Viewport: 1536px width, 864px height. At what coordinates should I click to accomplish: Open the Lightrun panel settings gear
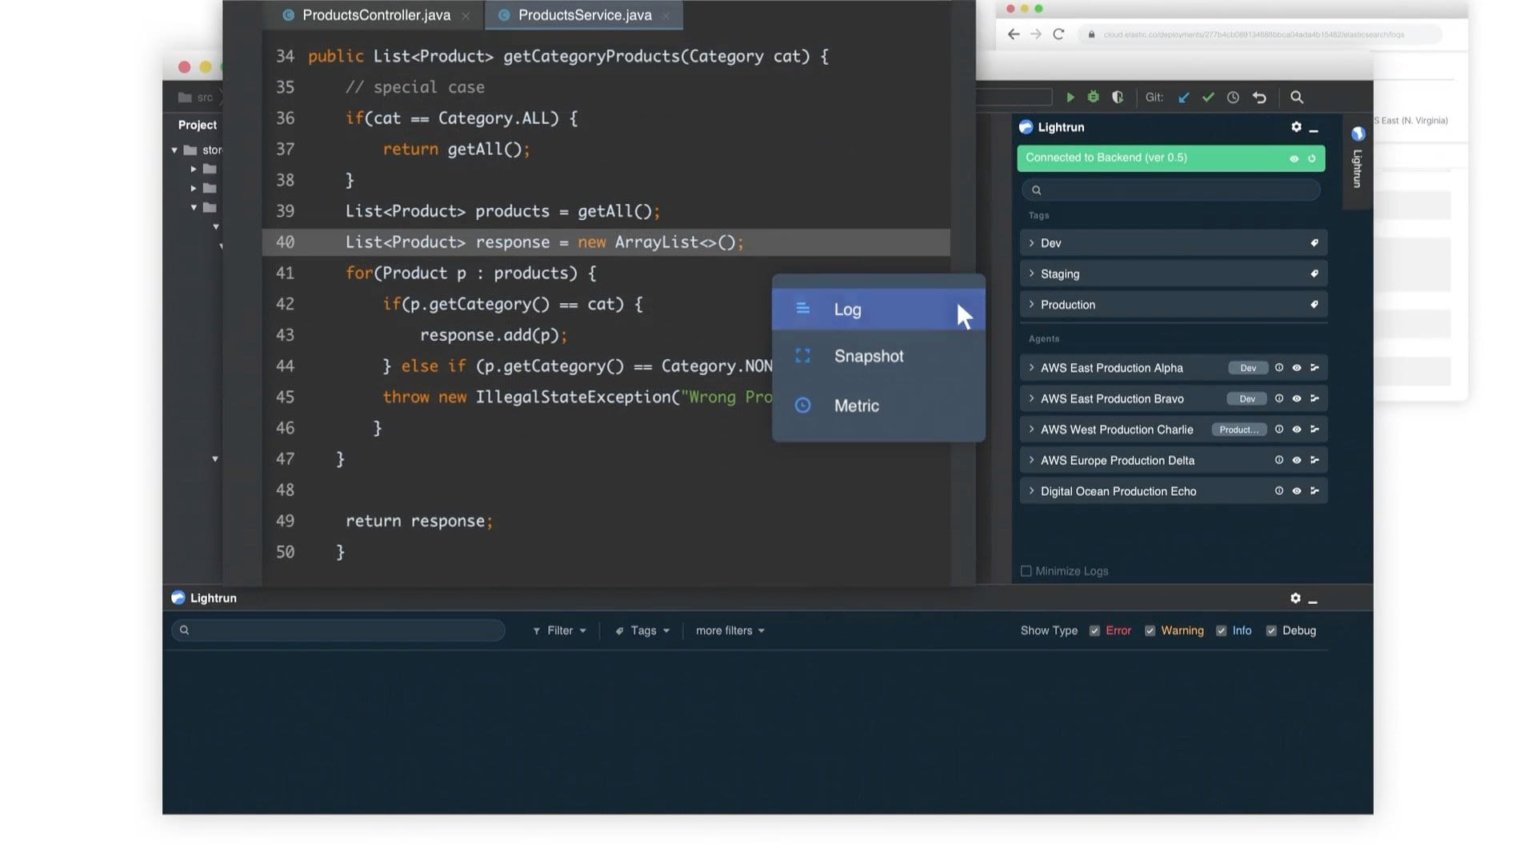click(x=1295, y=127)
